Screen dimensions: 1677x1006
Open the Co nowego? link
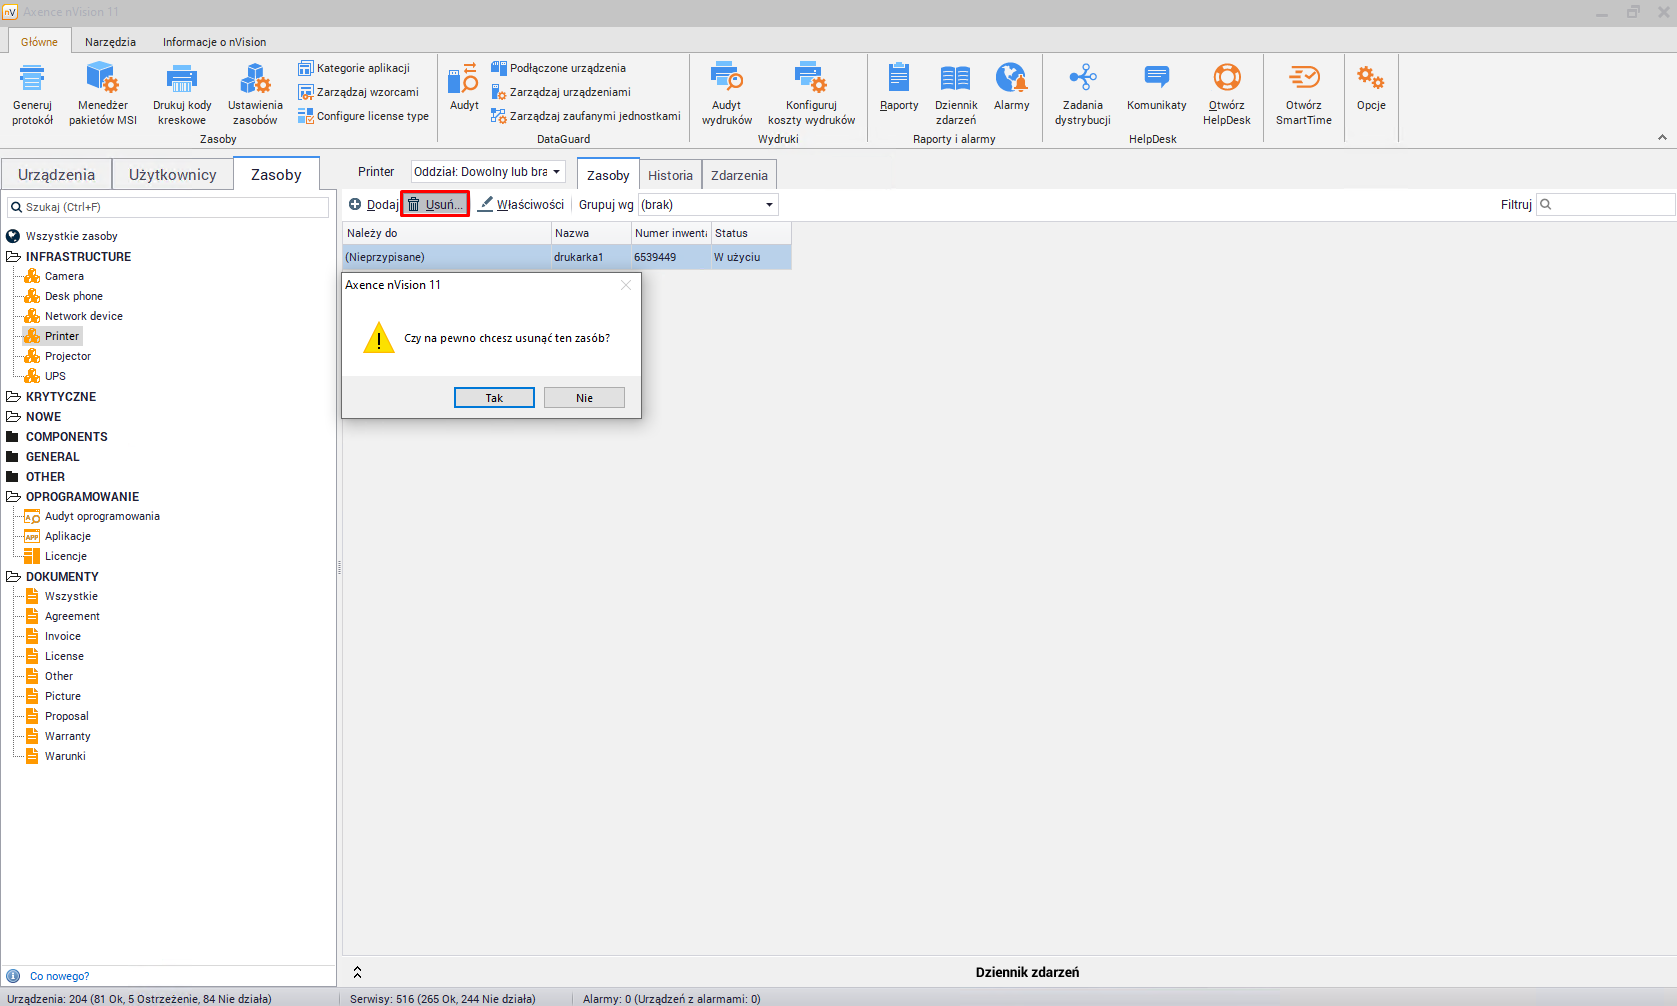click(59, 976)
